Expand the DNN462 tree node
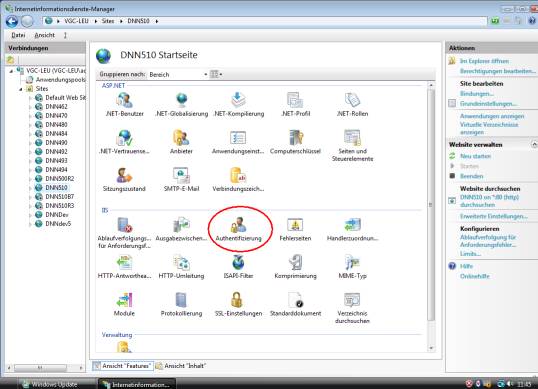Viewport: 538px width, 389px height. [x=30, y=107]
